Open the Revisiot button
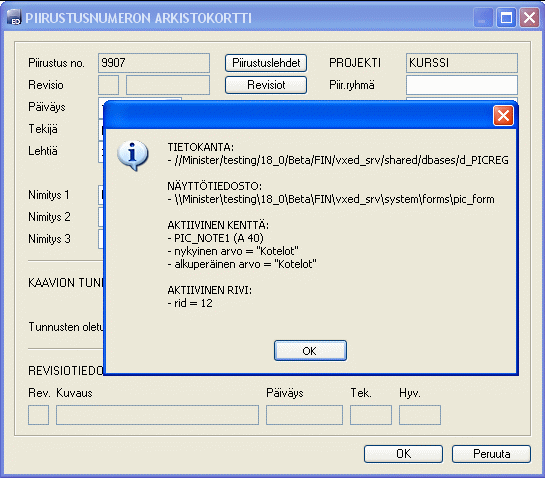 tap(266, 85)
